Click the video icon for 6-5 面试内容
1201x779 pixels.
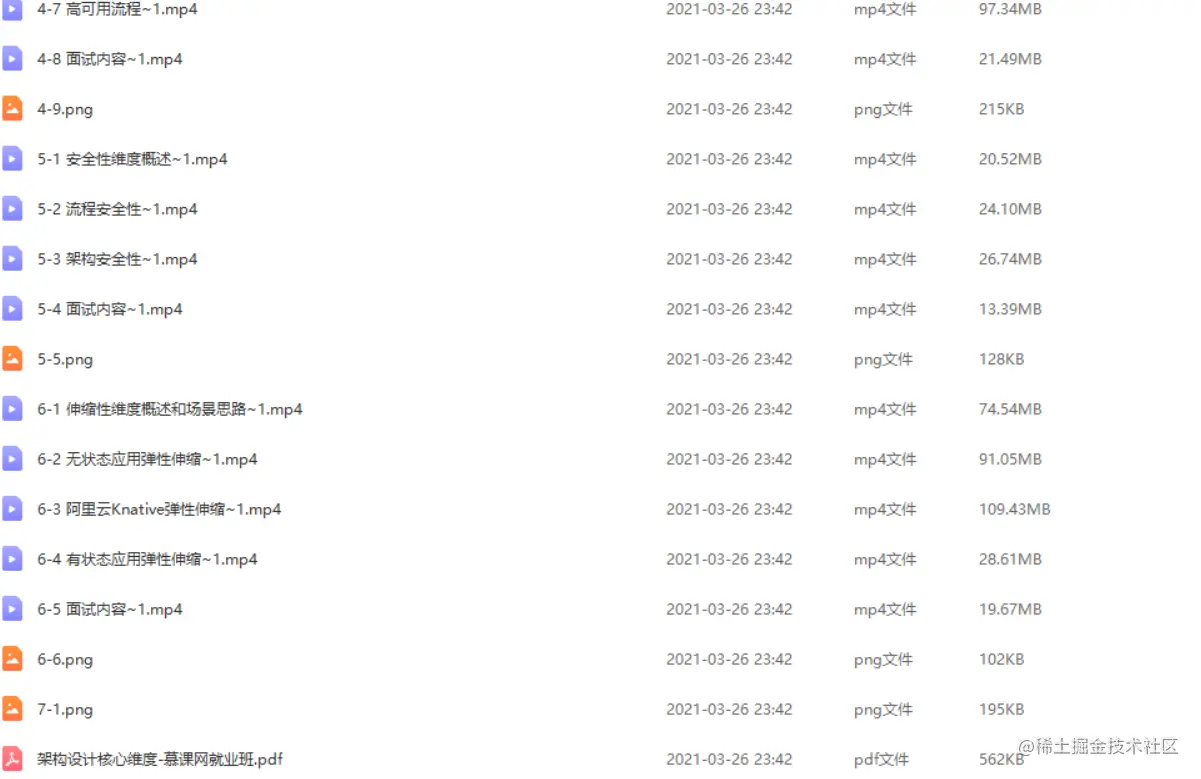(x=12, y=609)
